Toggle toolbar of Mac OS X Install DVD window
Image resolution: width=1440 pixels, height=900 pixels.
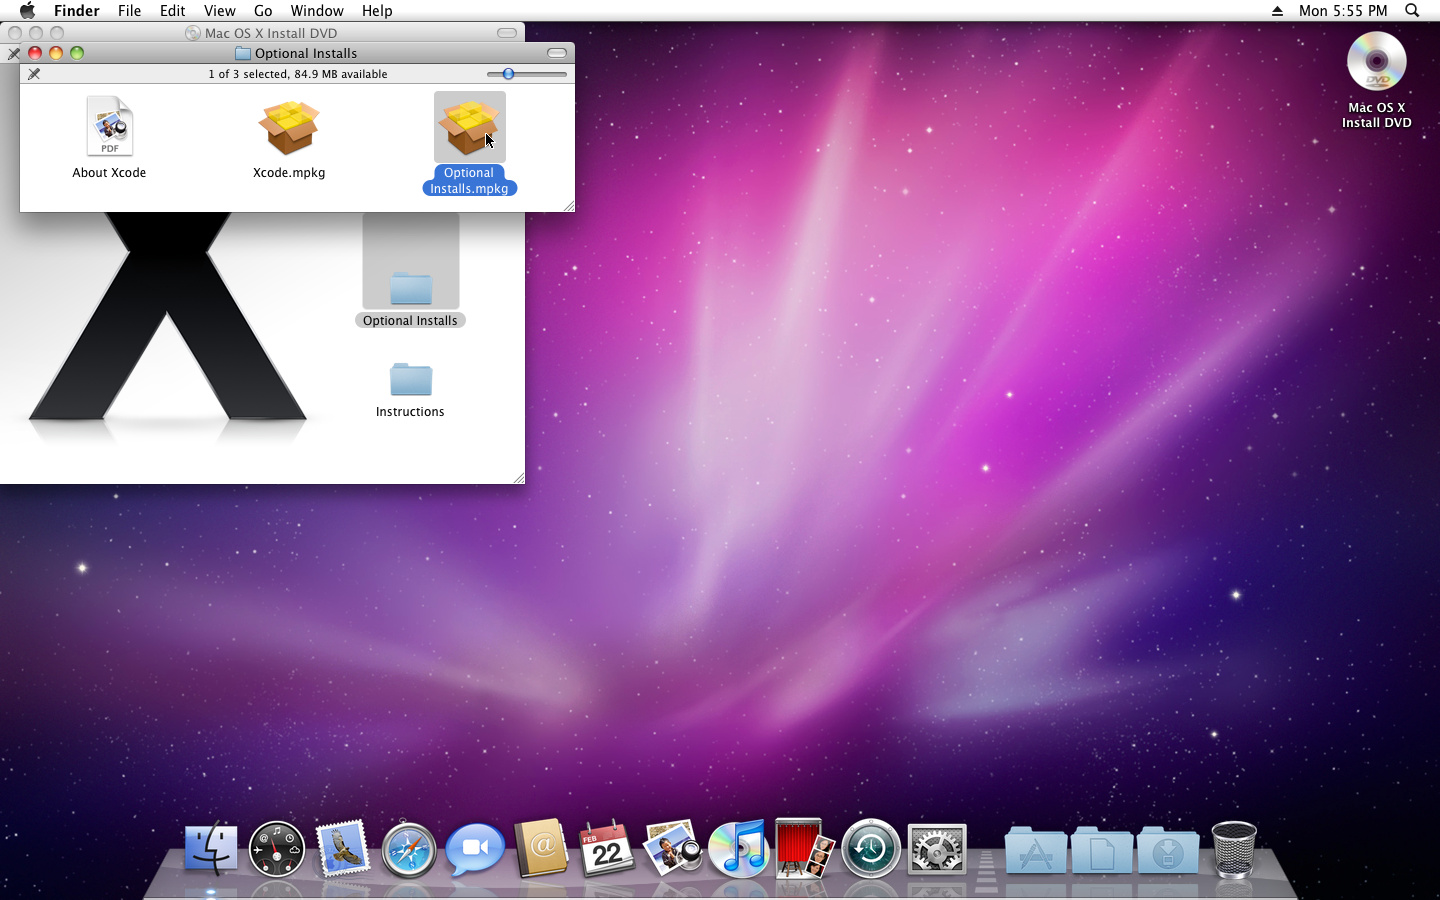[x=507, y=33]
